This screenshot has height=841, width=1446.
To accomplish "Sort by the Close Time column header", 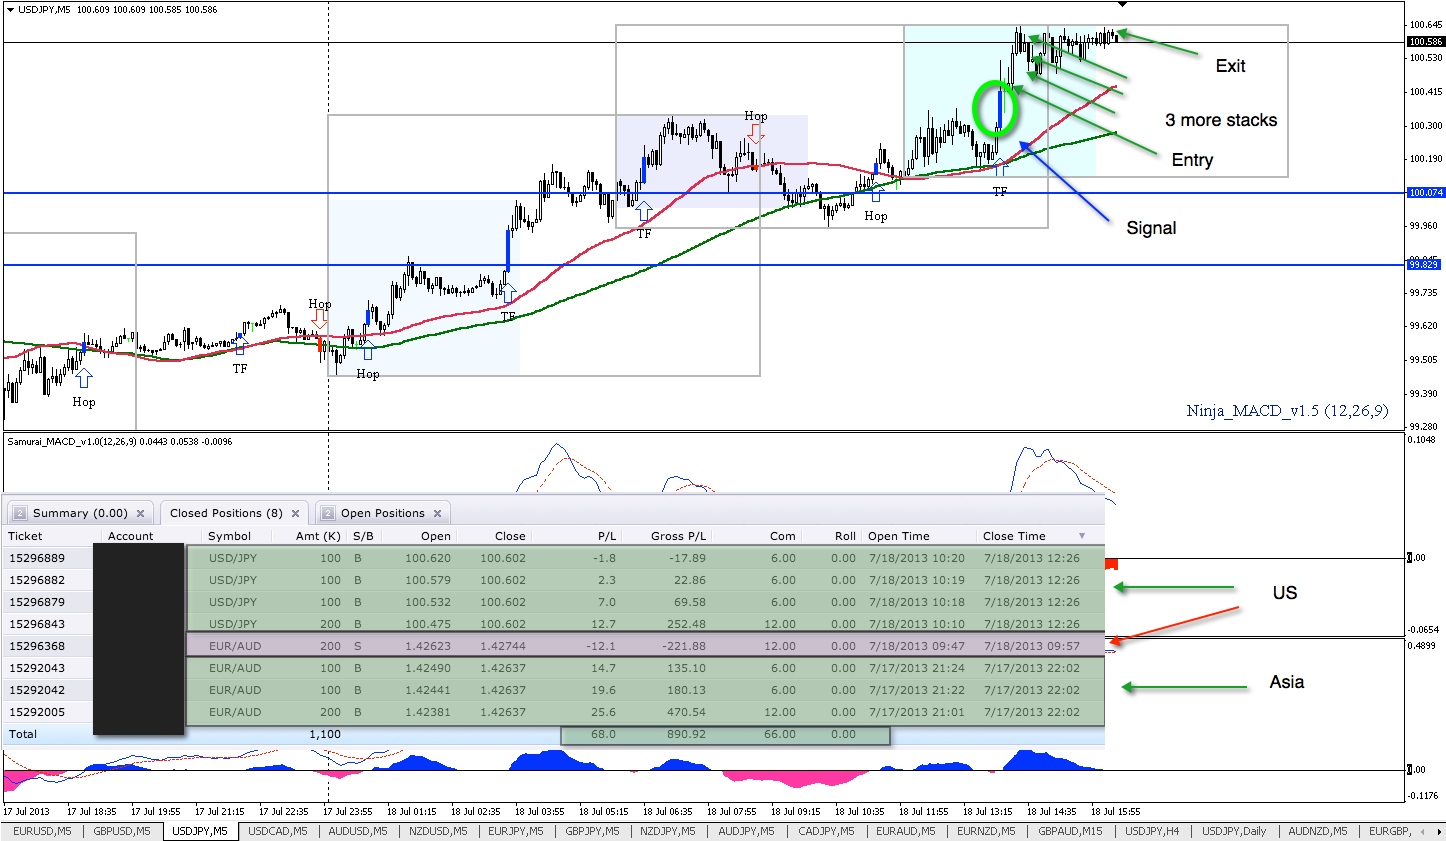I will pos(1014,536).
